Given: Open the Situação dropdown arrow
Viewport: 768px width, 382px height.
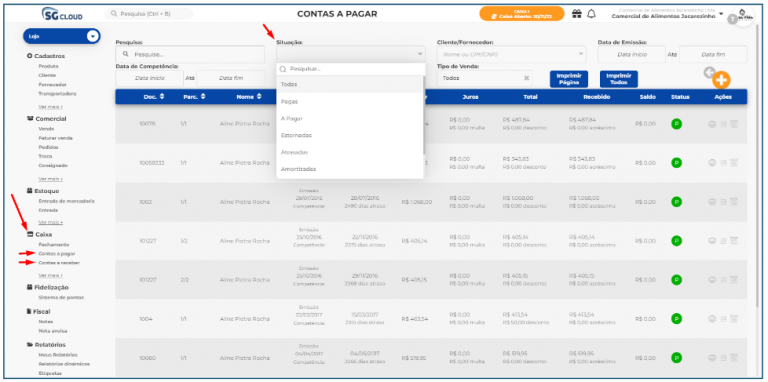Looking at the screenshot, I should click(x=419, y=54).
